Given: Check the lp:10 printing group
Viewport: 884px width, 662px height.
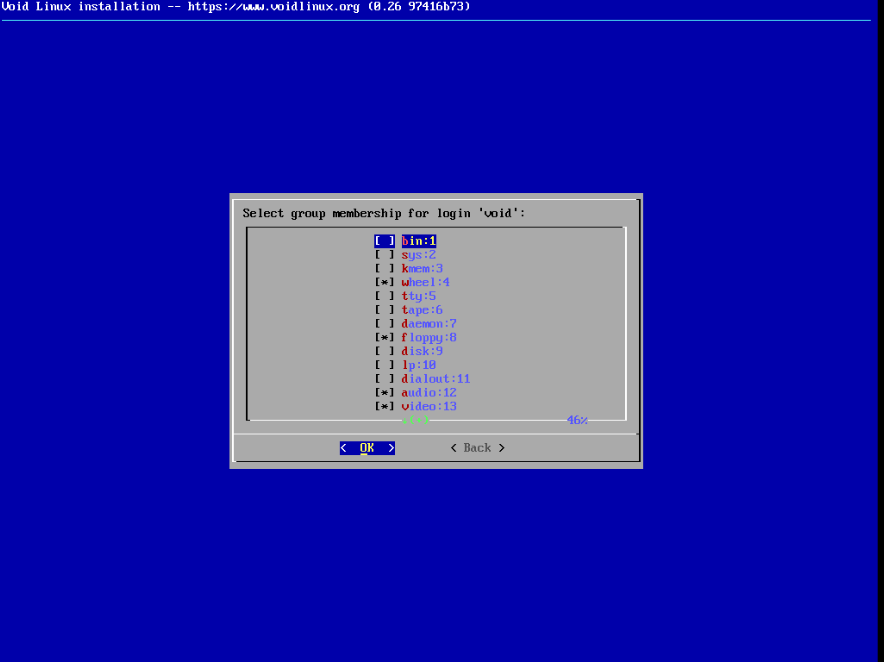Looking at the screenshot, I should click(x=384, y=364).
